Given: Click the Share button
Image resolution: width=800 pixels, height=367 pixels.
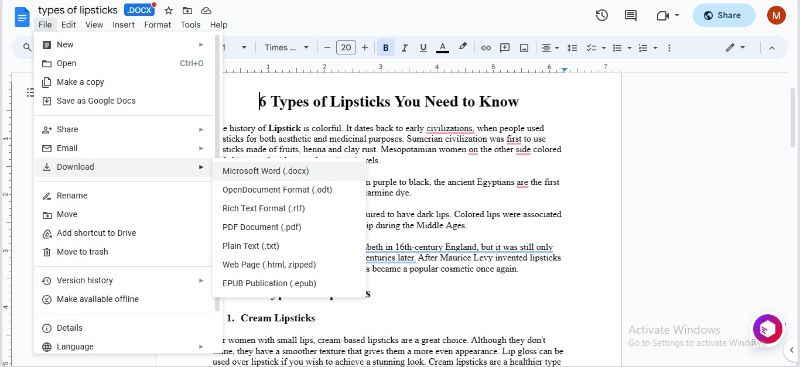Looking at the screenshot, I should pyautogui.click(x=723, y=15).
